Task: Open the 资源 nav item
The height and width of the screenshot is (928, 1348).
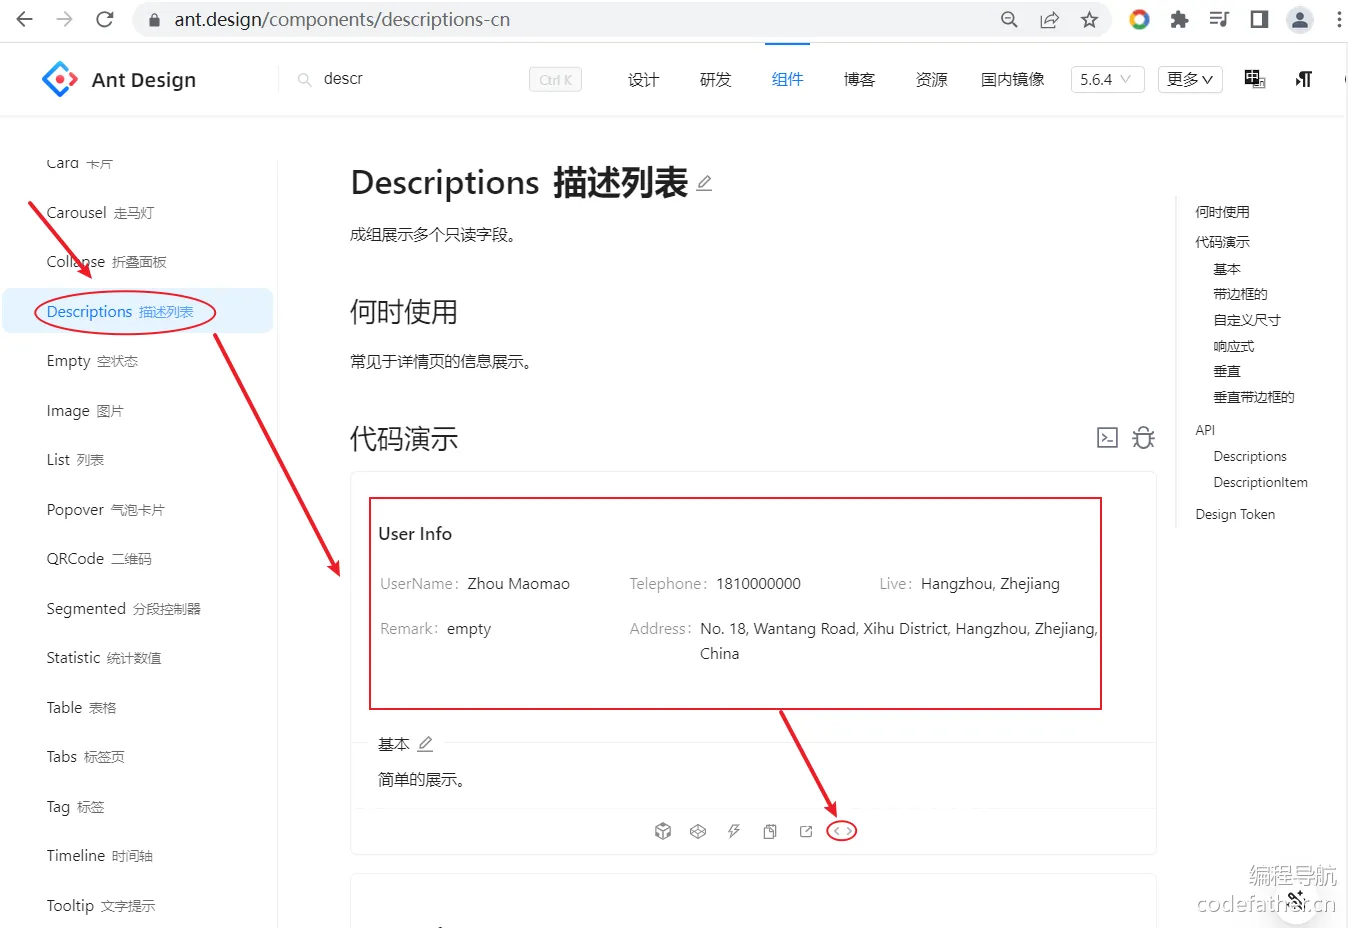Action: click(x=931, y=80)
